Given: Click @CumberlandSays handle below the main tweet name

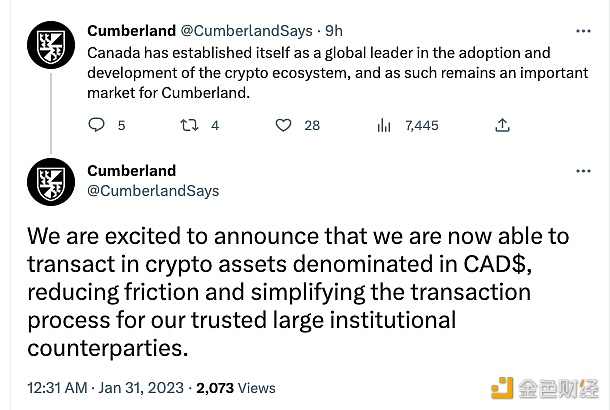Looking at the screenshot, I should 153,190.
